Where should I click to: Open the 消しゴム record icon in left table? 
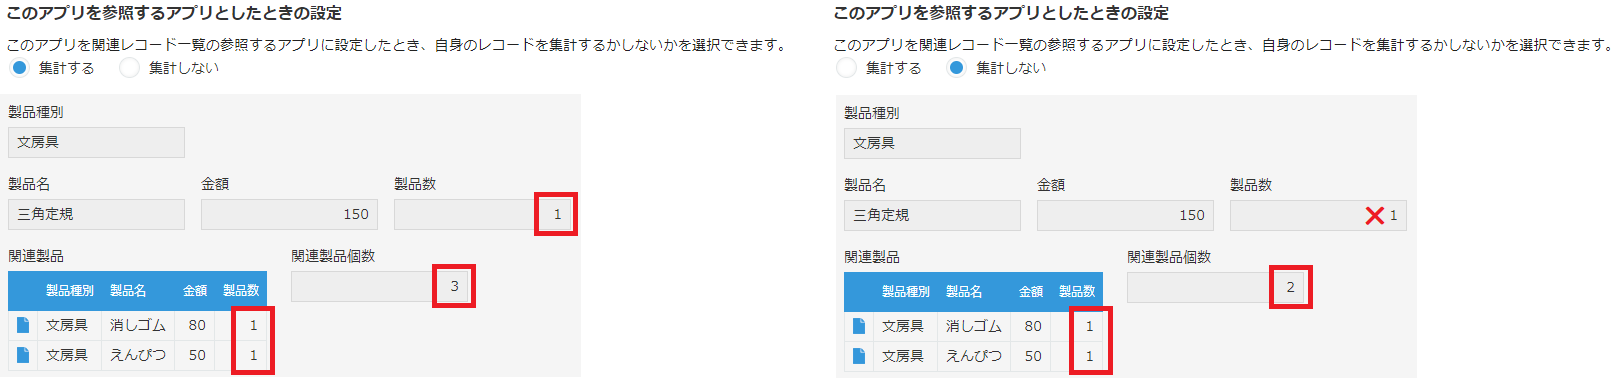coord(23,325)
